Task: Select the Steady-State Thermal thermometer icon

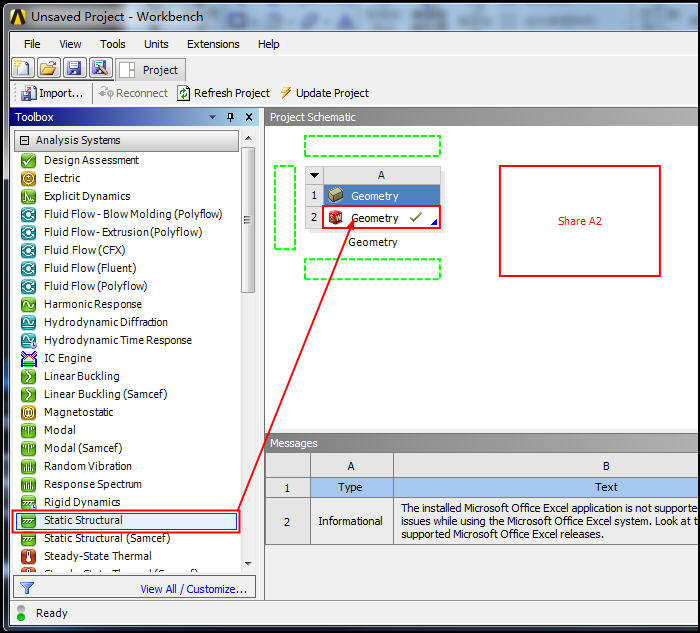Action: pyautogui.click(x=28, y=556)
